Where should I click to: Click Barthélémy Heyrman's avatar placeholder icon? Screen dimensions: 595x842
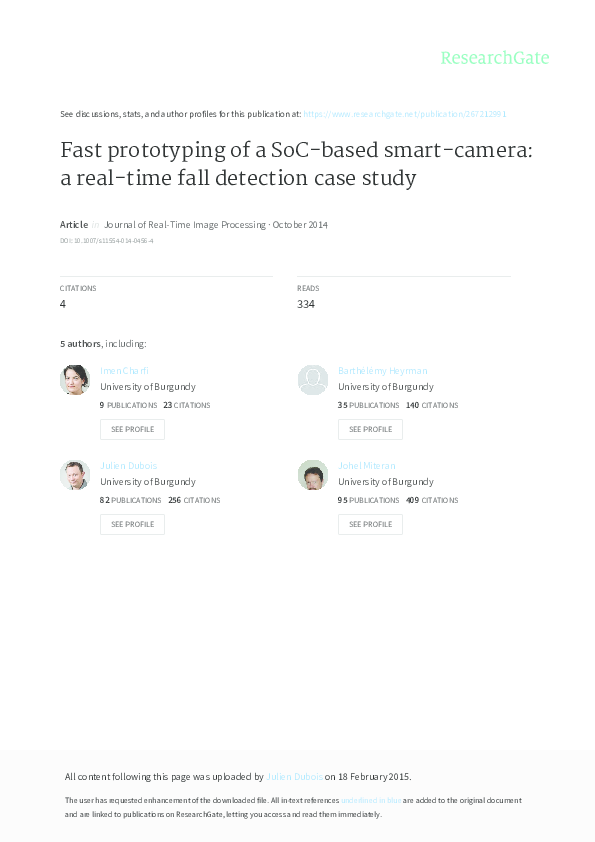pyautogui.click(x=313, y=380)
